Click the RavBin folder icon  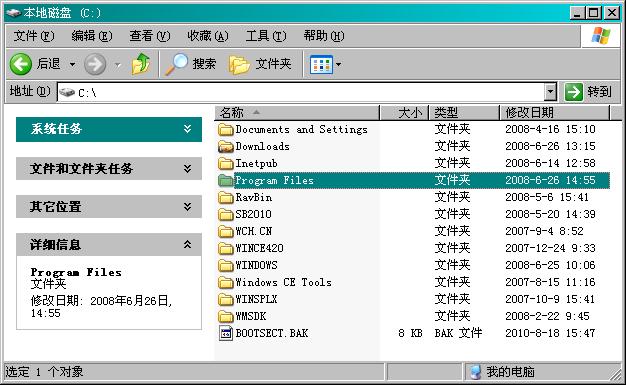click(226, 198)
